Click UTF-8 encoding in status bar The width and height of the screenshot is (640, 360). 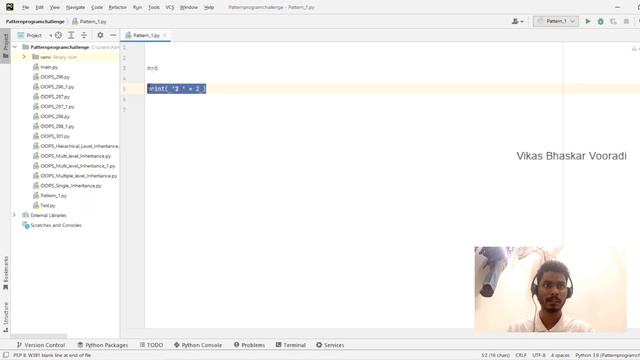point(539,355)
